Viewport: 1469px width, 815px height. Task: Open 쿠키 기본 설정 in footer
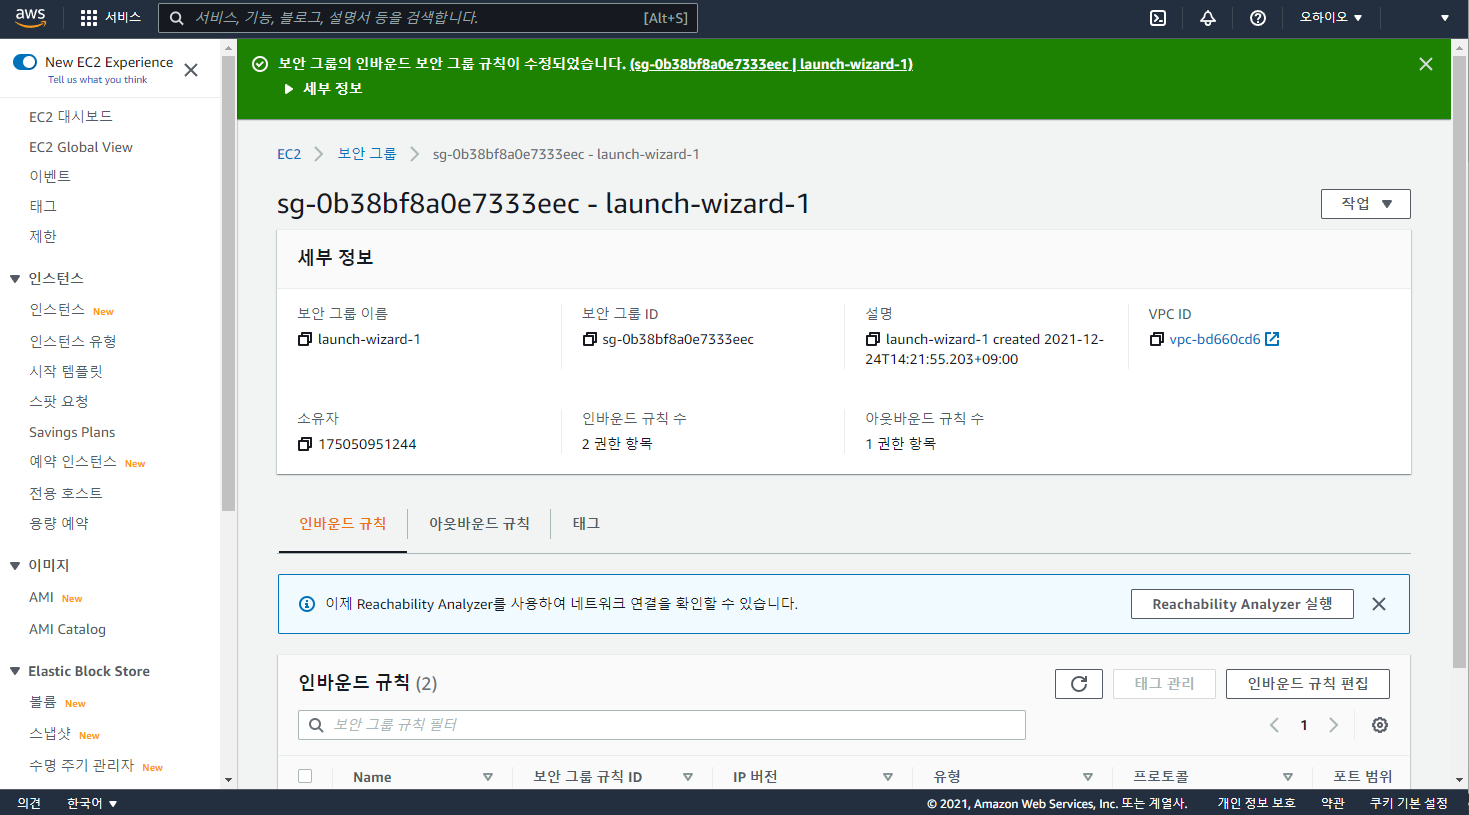pyautogui.click(x=1408, y=803)
